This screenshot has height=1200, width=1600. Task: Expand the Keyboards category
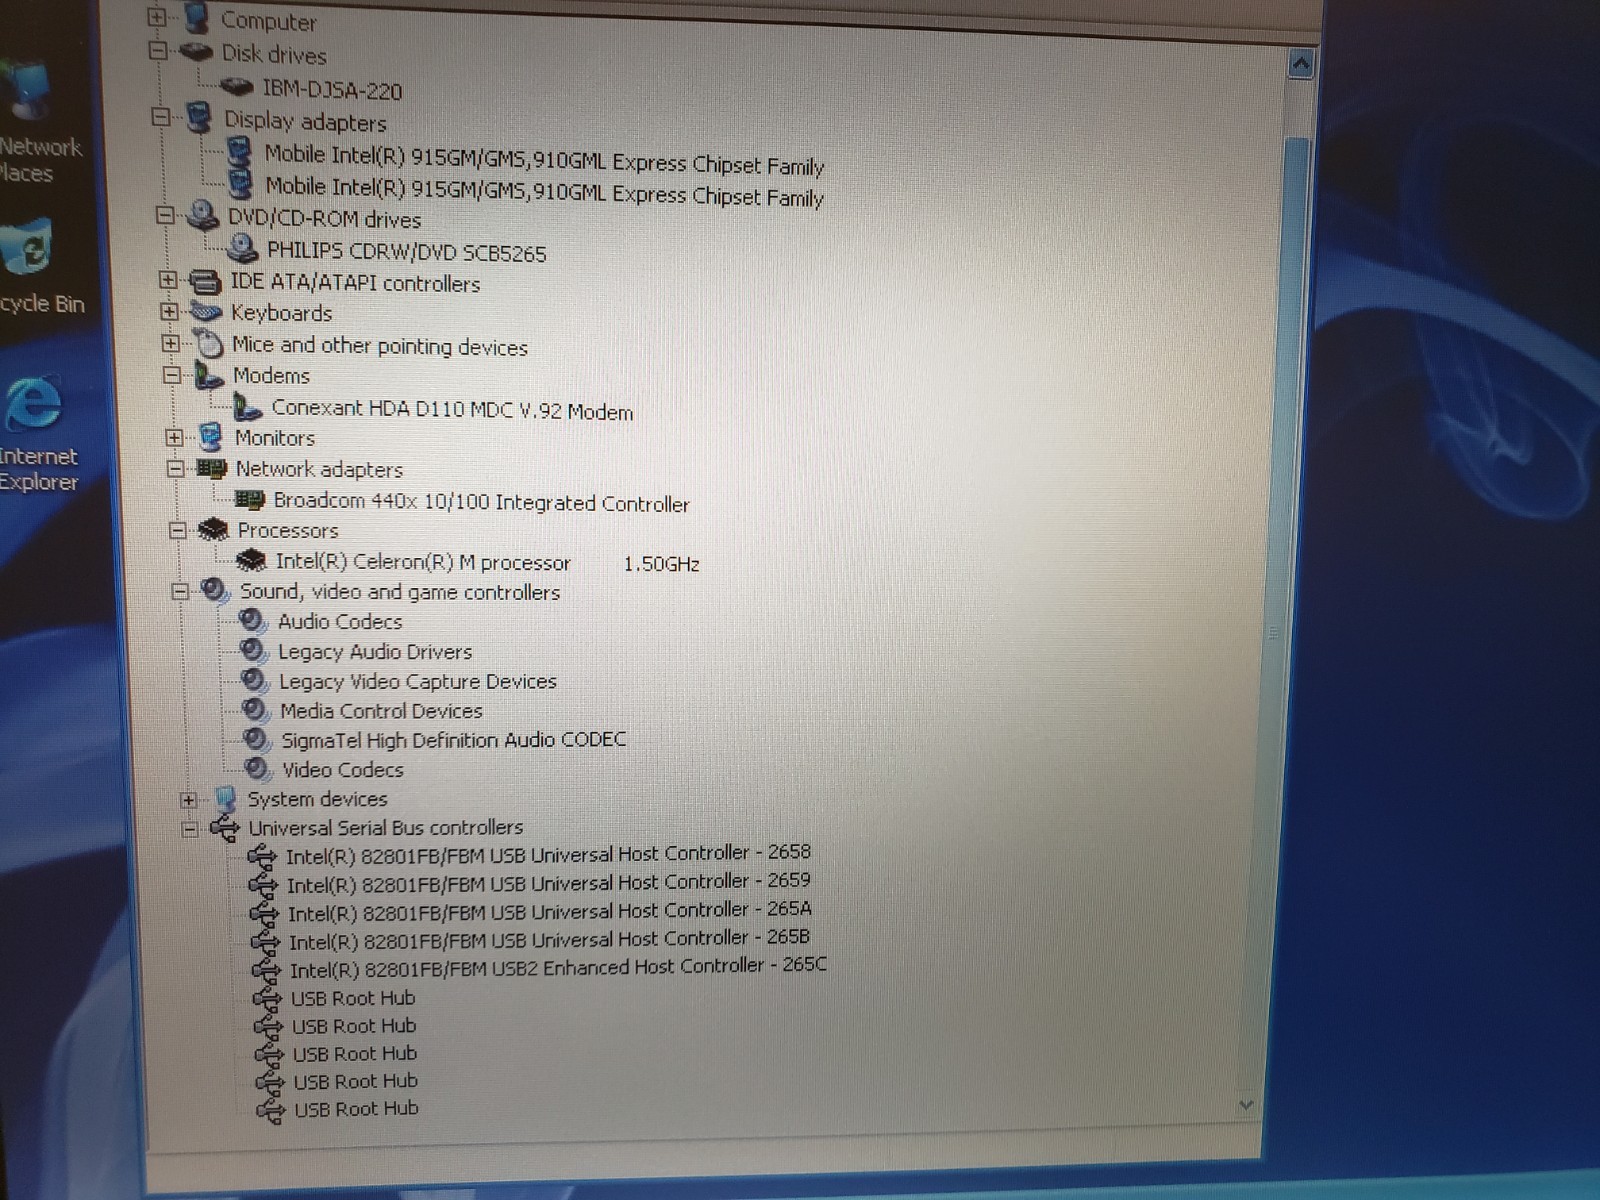pos(169,312)
